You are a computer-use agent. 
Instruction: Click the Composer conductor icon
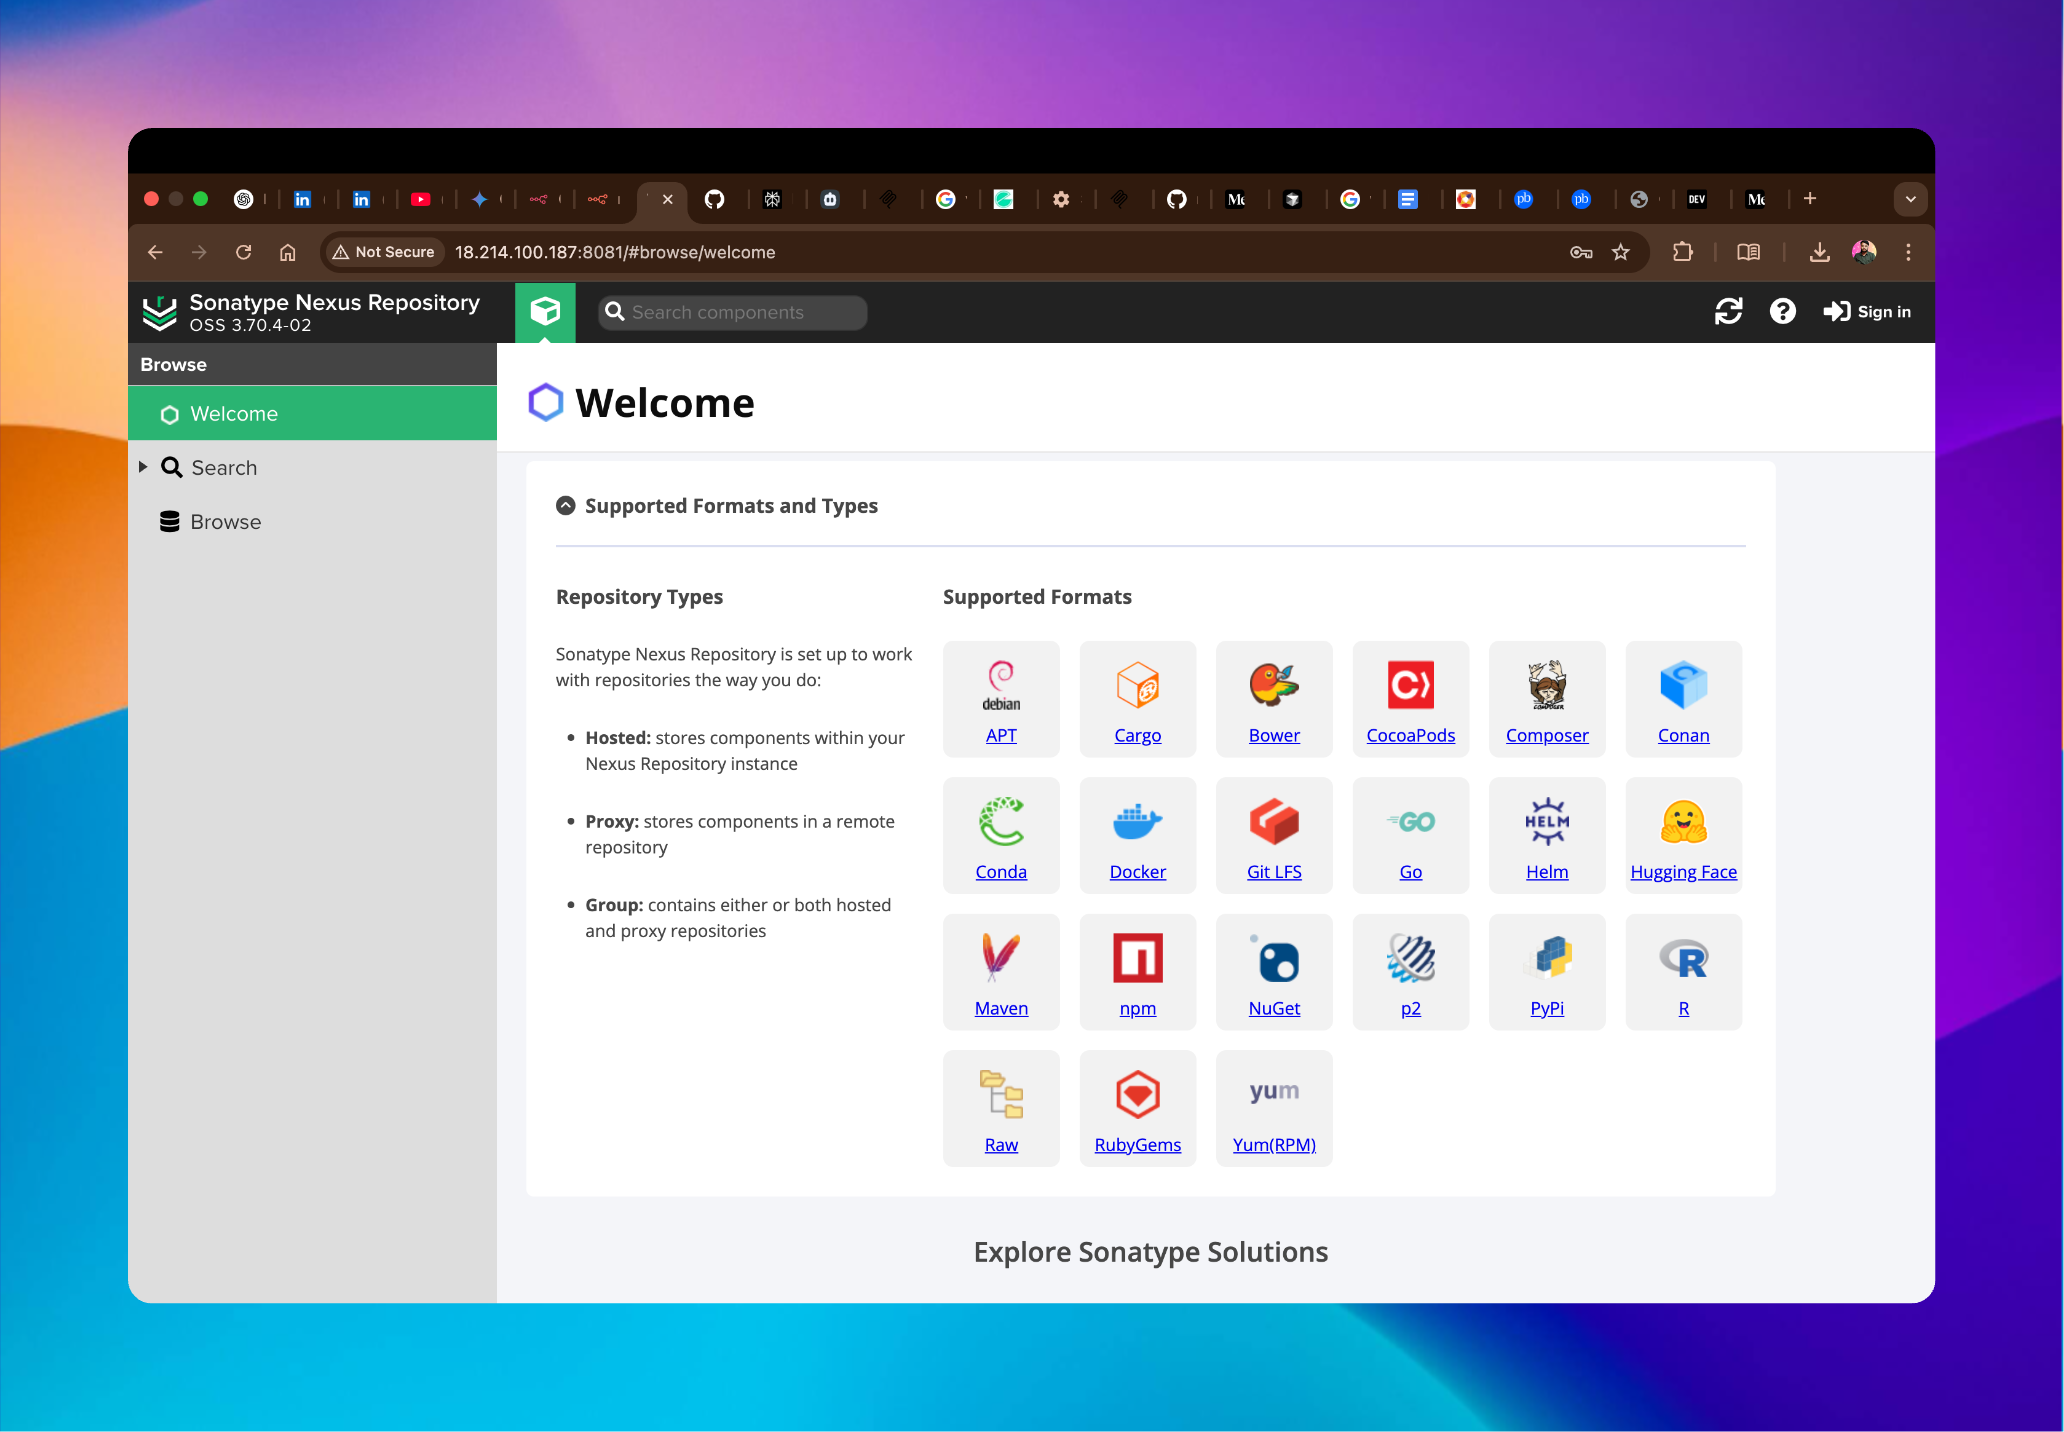coord(1547,684)
